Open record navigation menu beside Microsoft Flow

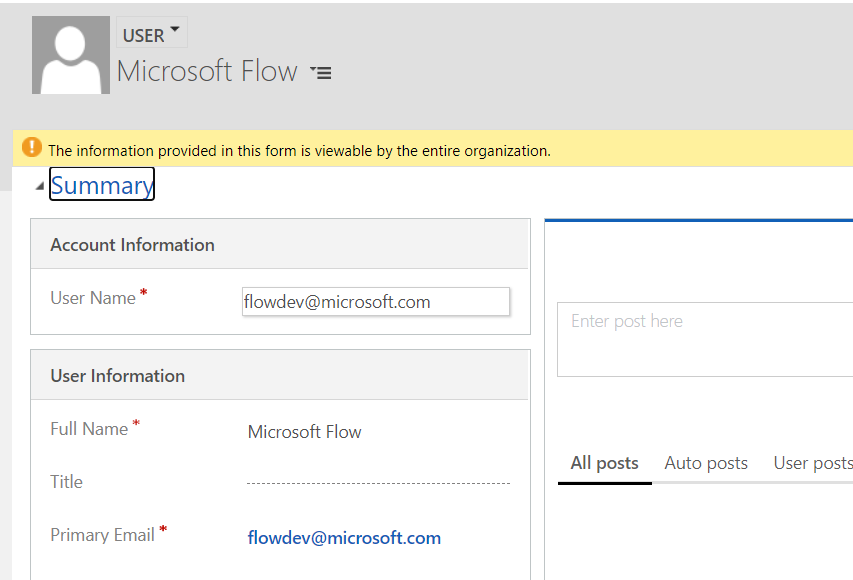(321, 72)
